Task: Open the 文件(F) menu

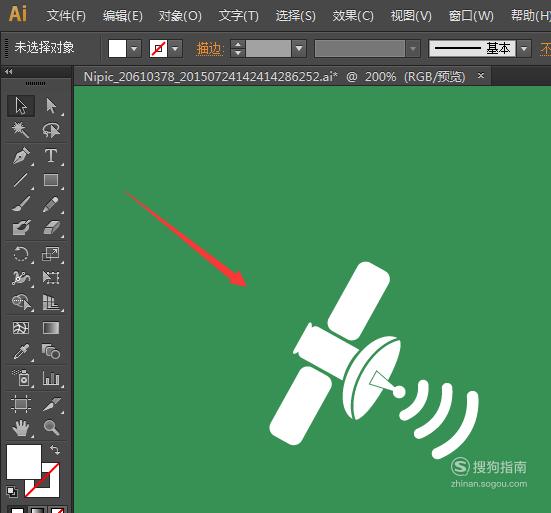Action: point(66,15)
